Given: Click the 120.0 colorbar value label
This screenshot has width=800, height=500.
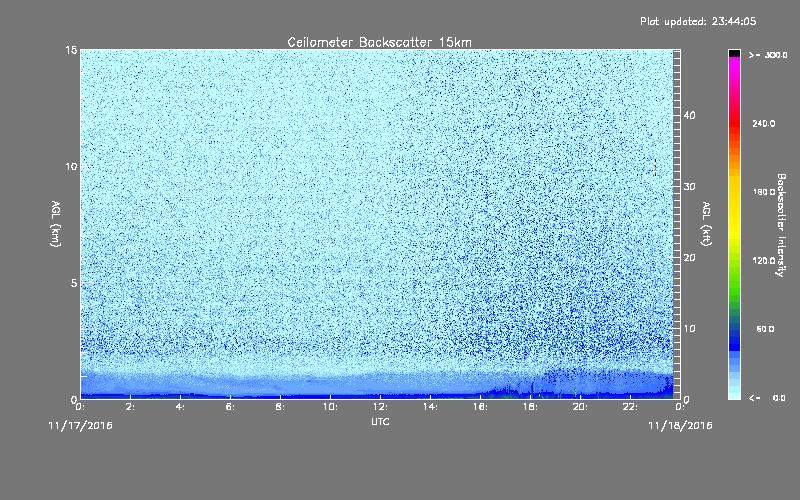Looking at the screenshot, I should click(764, 261).
